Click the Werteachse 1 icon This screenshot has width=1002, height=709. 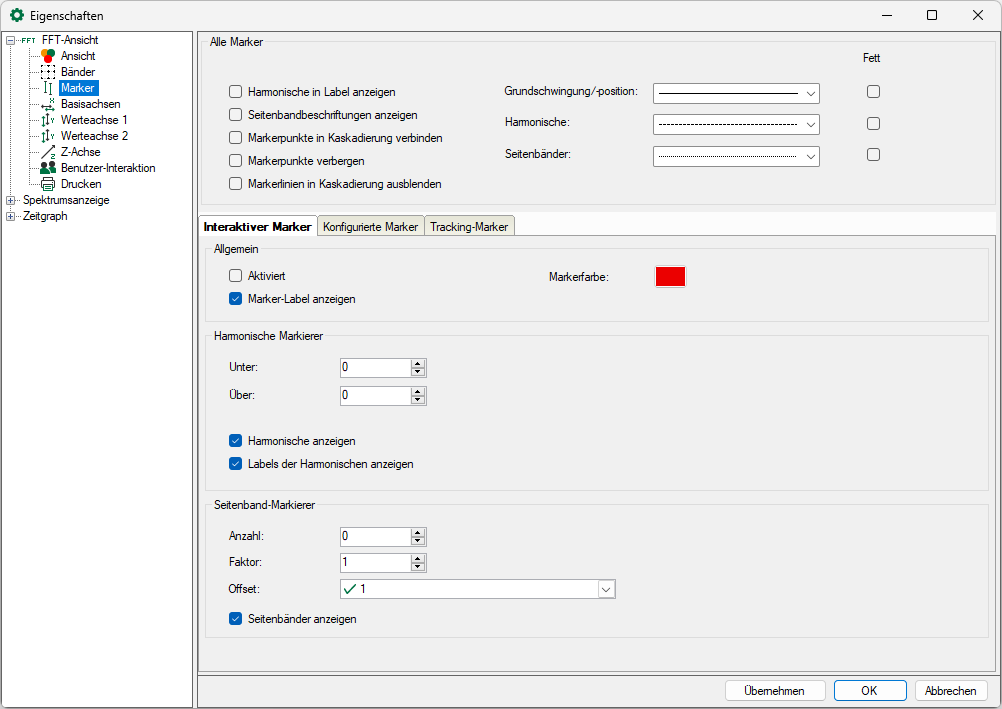48,120
